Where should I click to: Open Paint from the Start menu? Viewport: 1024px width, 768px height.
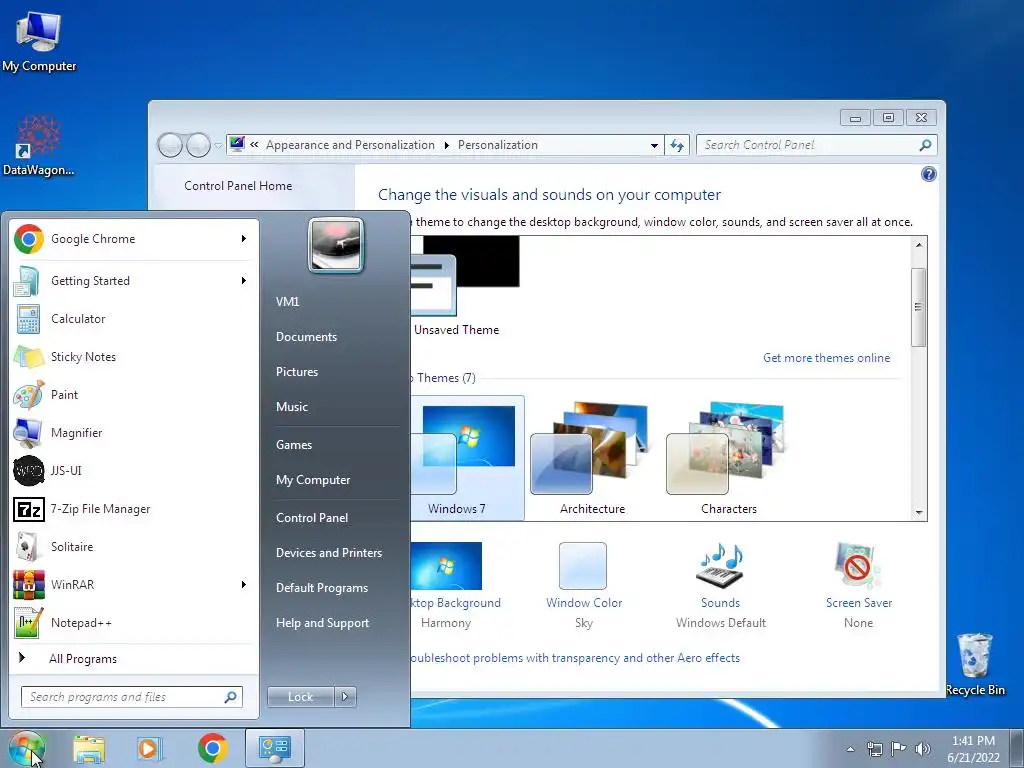(133, 394)
